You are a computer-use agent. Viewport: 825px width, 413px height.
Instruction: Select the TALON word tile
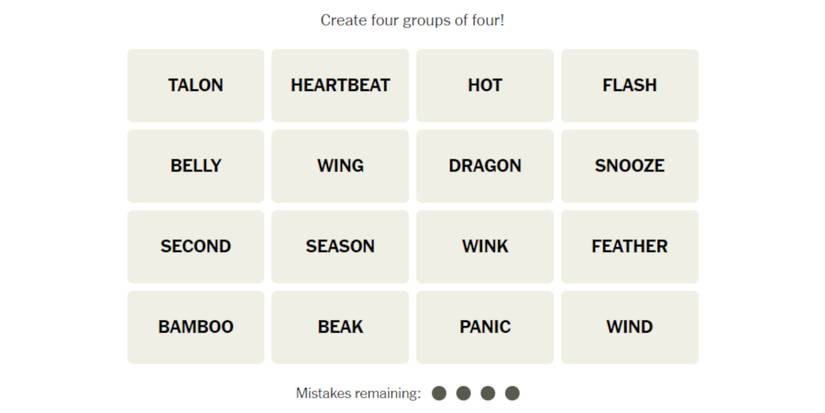[x=196, y=85]
